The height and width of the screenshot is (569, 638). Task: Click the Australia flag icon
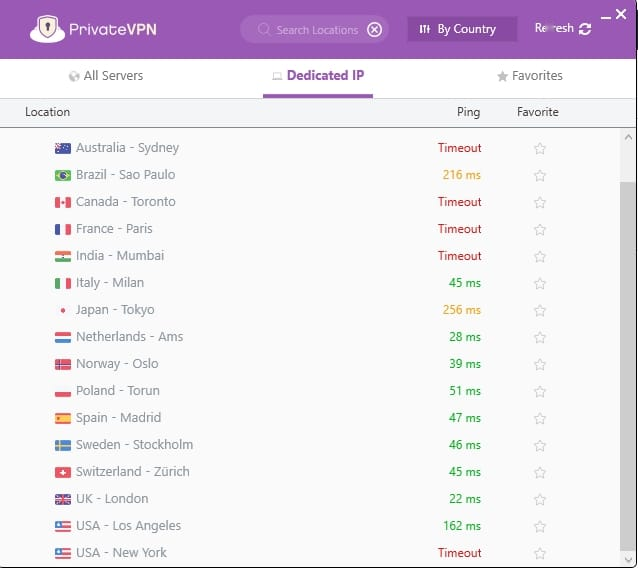pyautogui.click(x=63, y=148)
